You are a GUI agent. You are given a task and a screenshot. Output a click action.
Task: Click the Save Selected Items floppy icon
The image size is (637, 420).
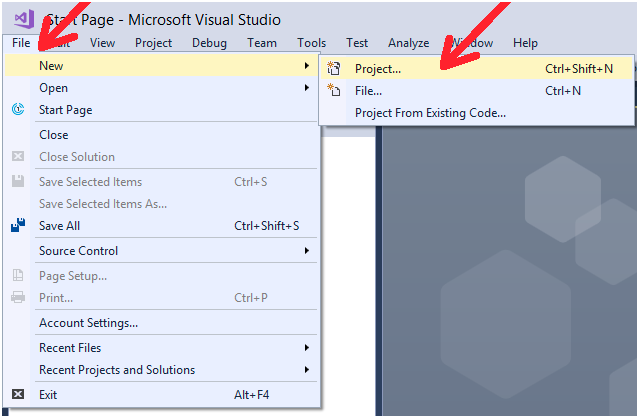click(18, 181)
